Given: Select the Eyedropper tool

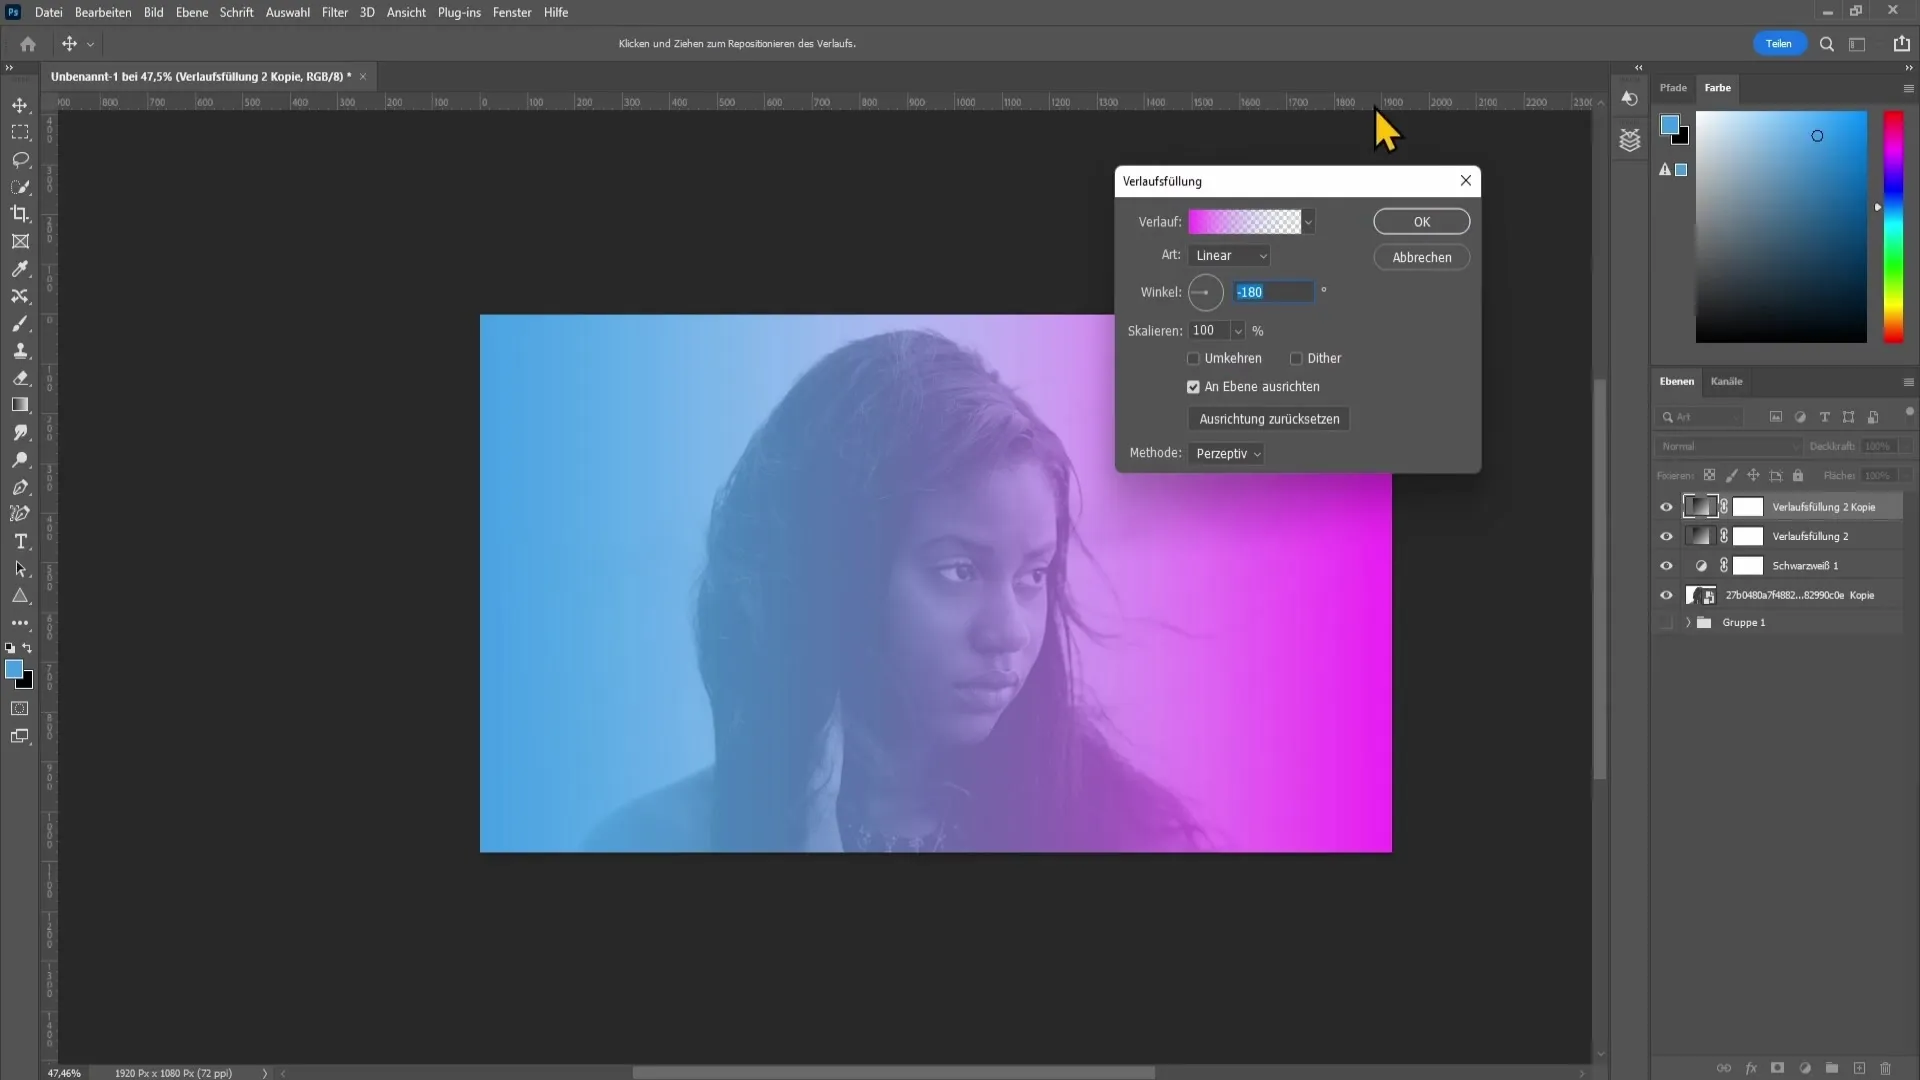Looking at the screenshot, I should (20, 269).
